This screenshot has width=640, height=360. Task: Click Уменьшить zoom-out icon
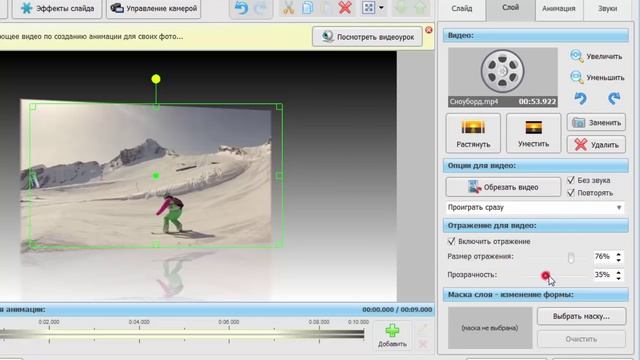576,77
